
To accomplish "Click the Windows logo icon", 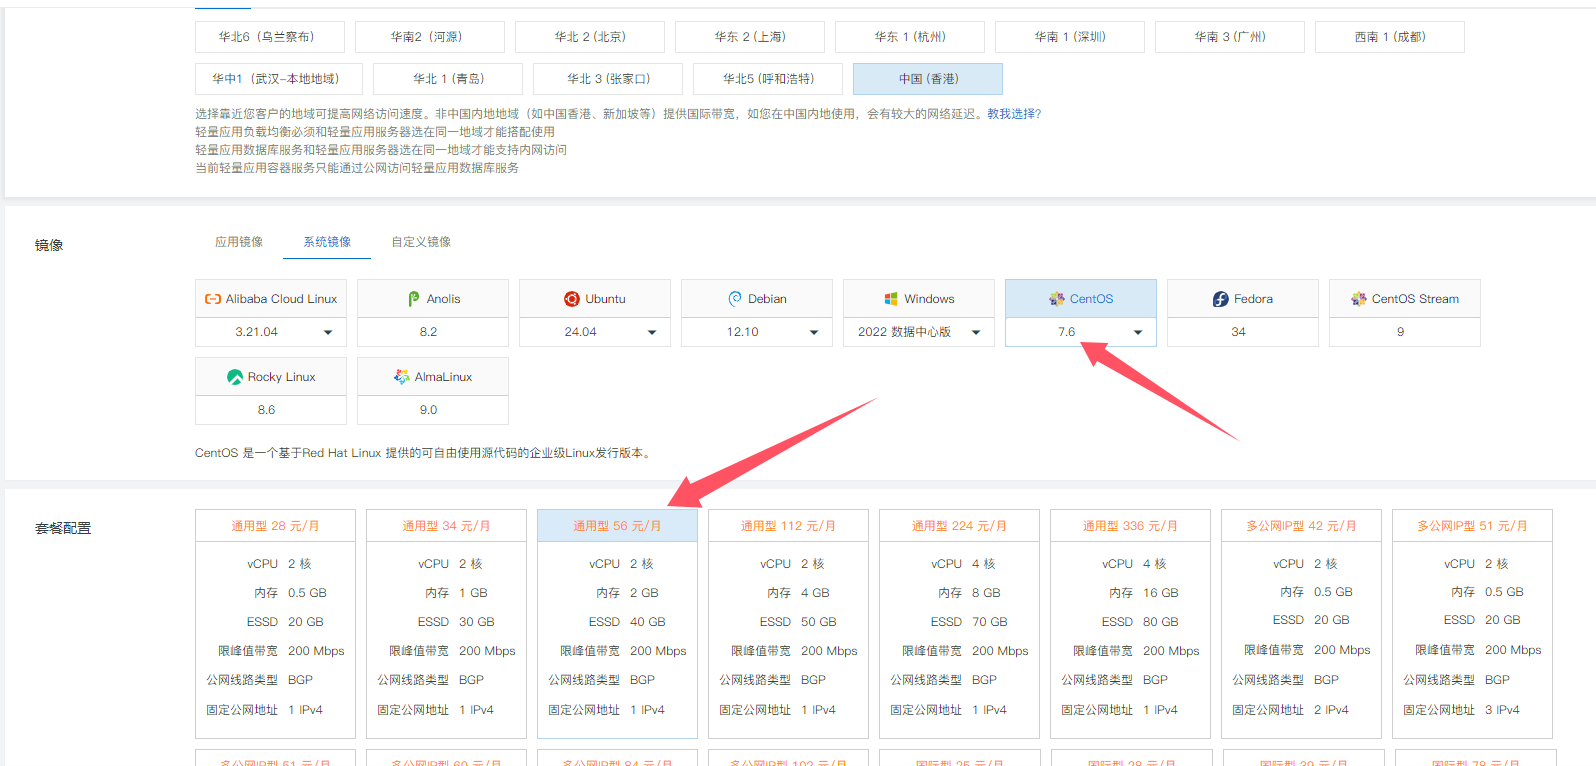I will [891, 299].
